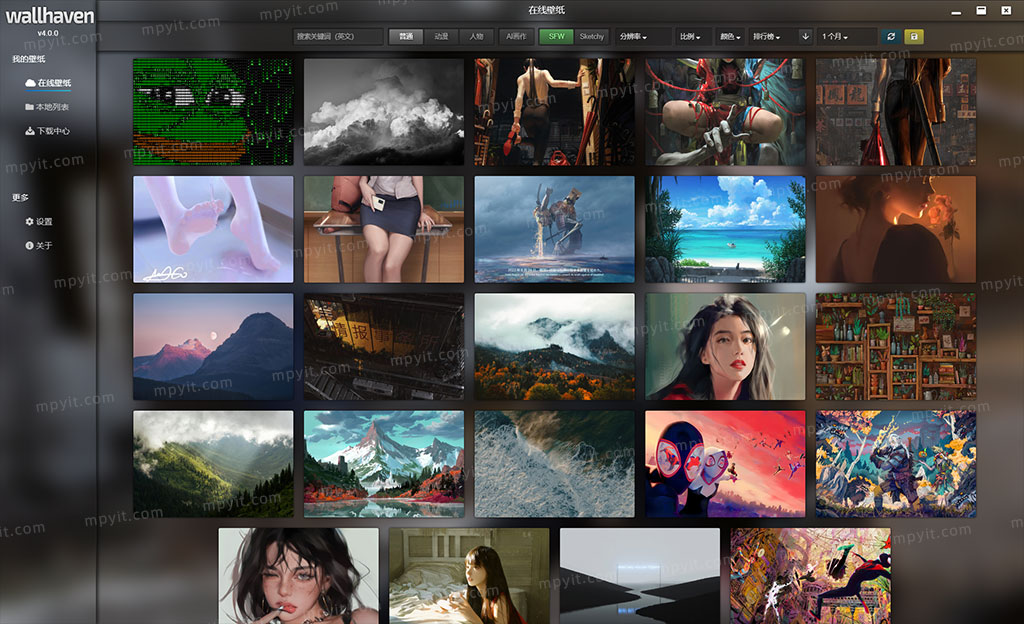
Task: Toggle the 动漫 category filter
Action: (x=441, y=37)
